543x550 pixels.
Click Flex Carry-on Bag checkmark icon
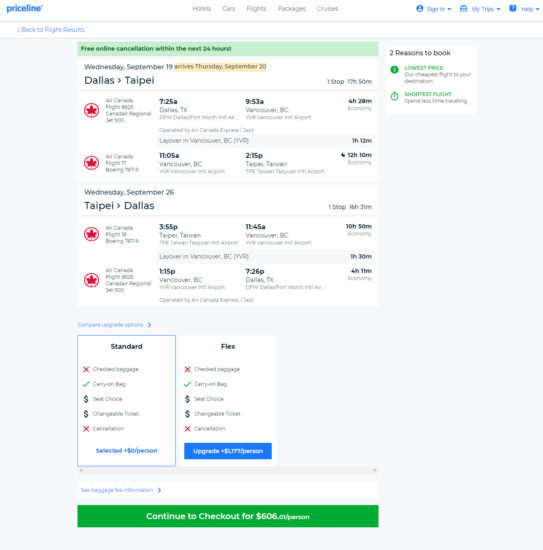pos(187,384)
